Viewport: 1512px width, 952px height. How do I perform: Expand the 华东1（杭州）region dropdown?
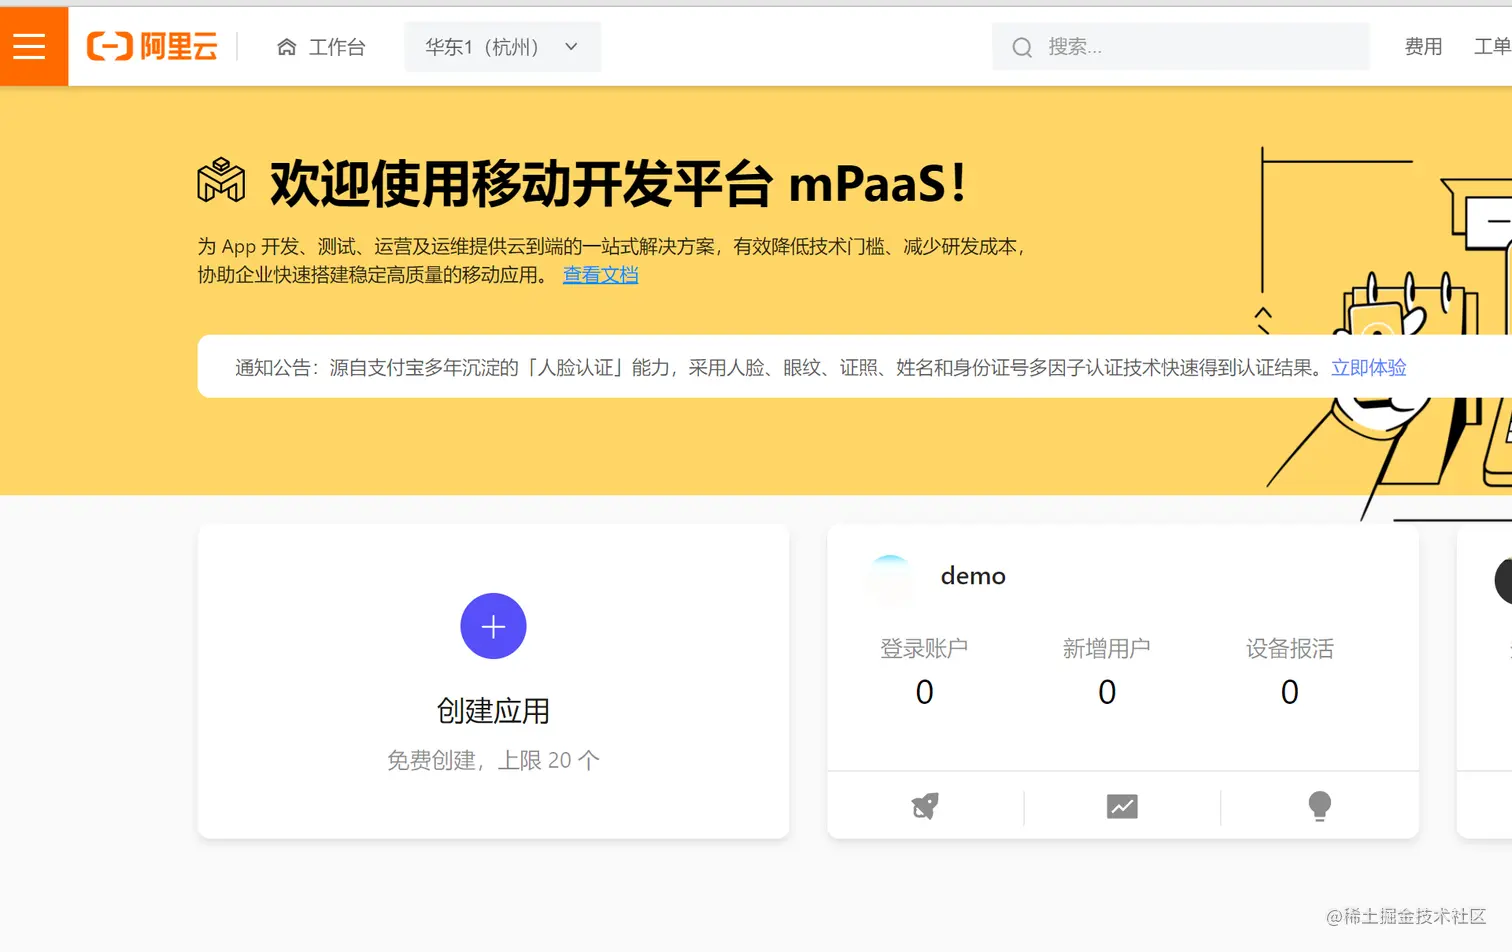(x=502, y=47)
